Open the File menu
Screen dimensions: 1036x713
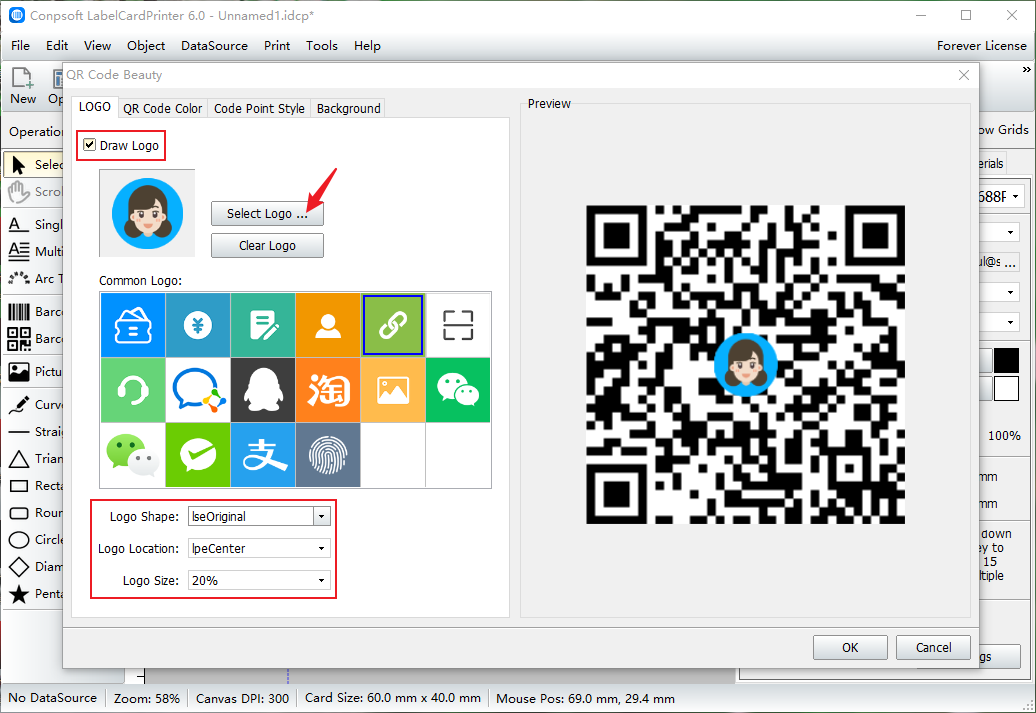[x=20, y=46]
